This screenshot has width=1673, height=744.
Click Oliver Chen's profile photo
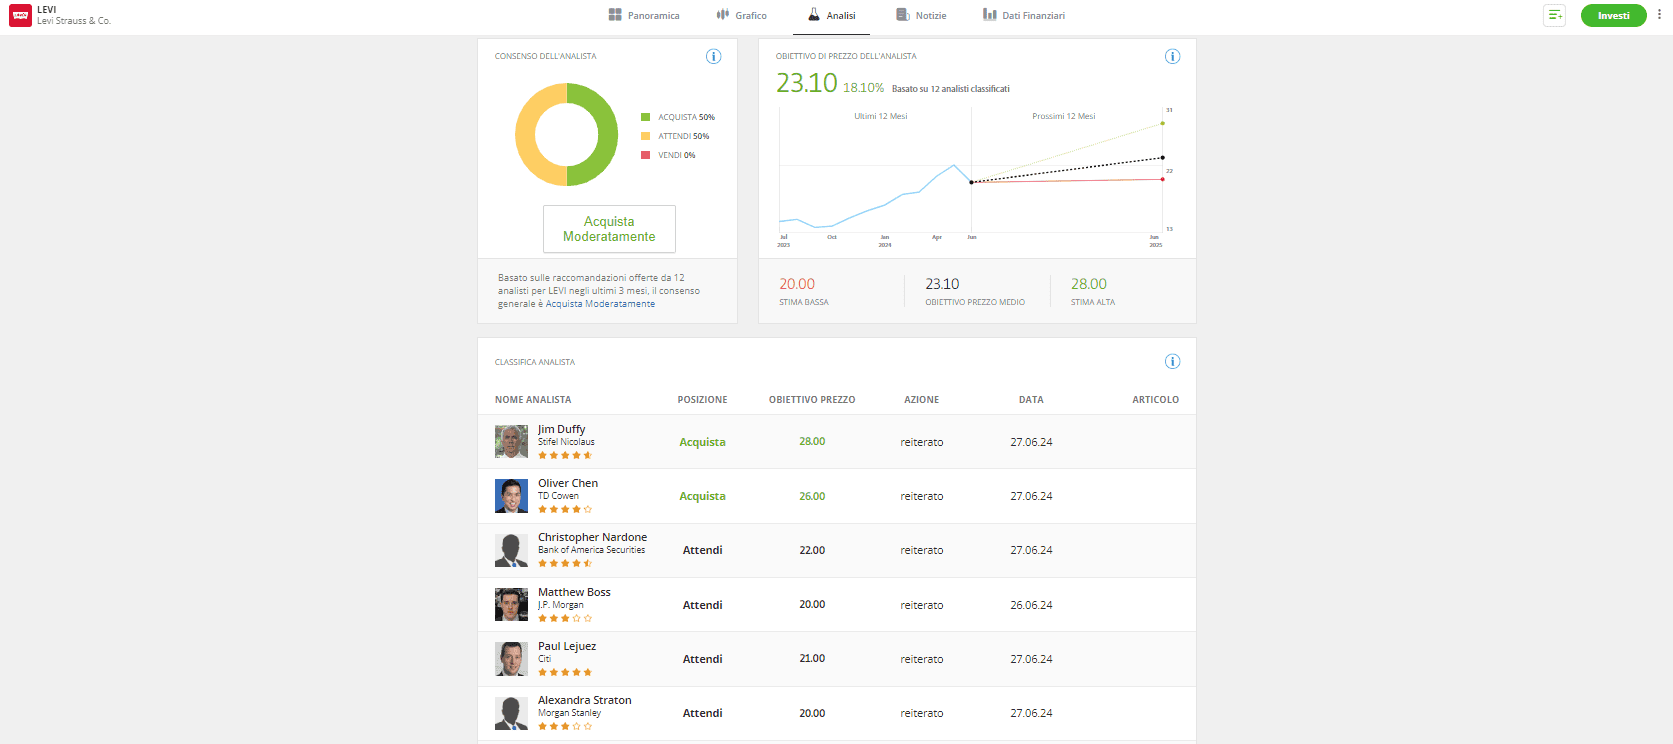point(511,496)
